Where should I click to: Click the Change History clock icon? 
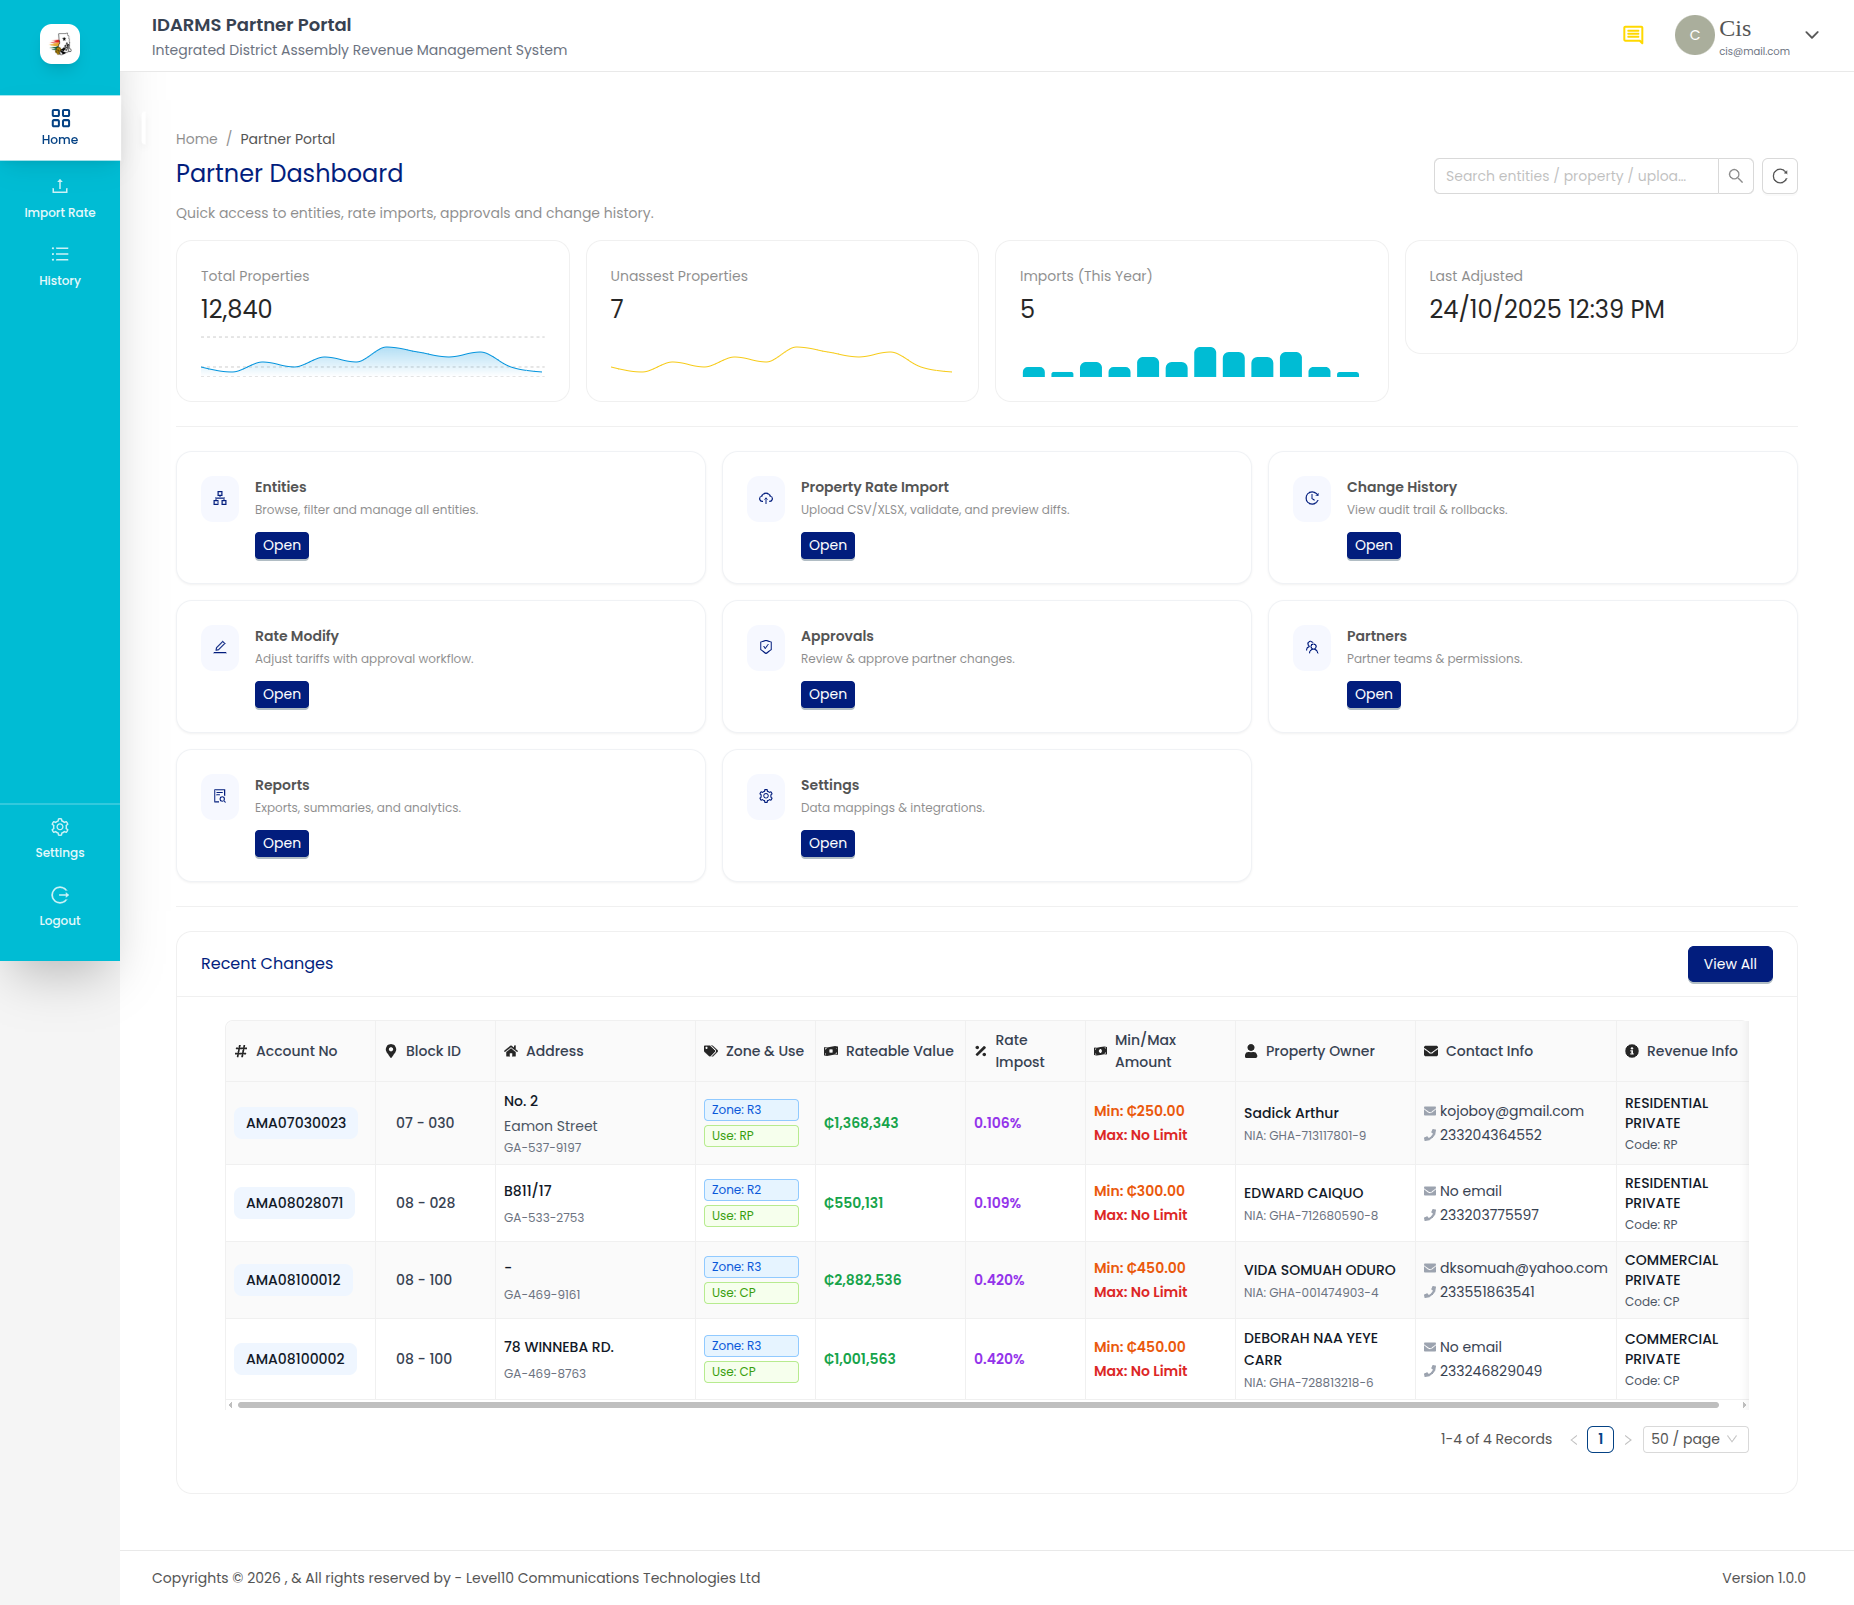click(1312, 498)
